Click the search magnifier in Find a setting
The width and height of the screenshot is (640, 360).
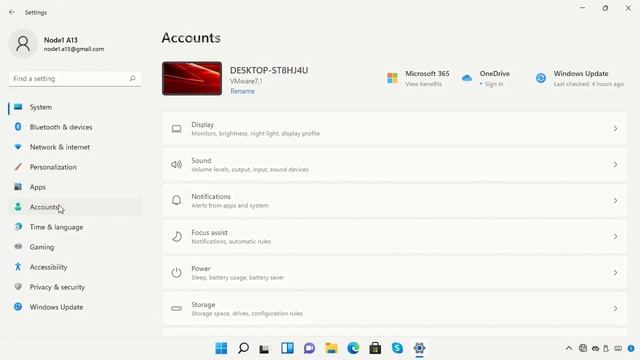132,78
